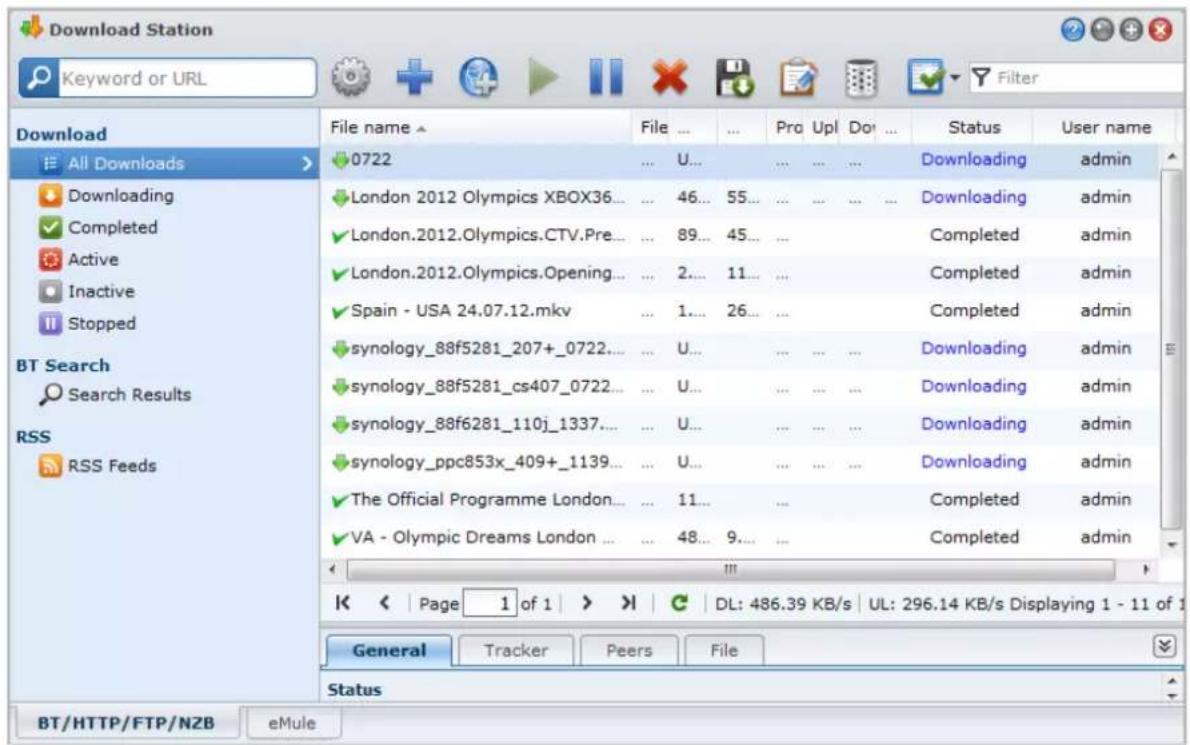Select The Official Programme London row
1190x745 pixels.
tap(740, 500)
